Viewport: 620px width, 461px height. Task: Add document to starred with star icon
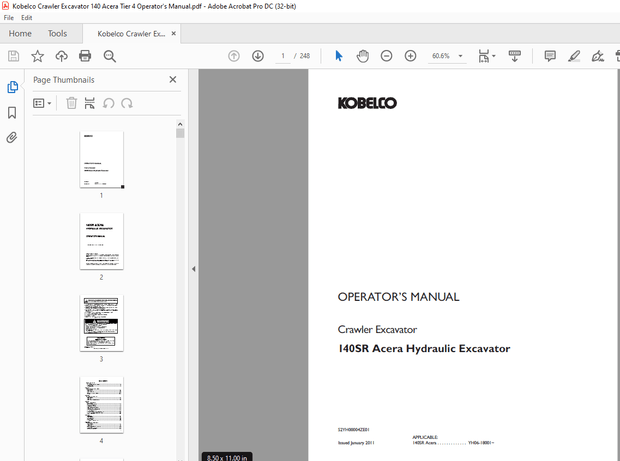click(x=38, y=56)
